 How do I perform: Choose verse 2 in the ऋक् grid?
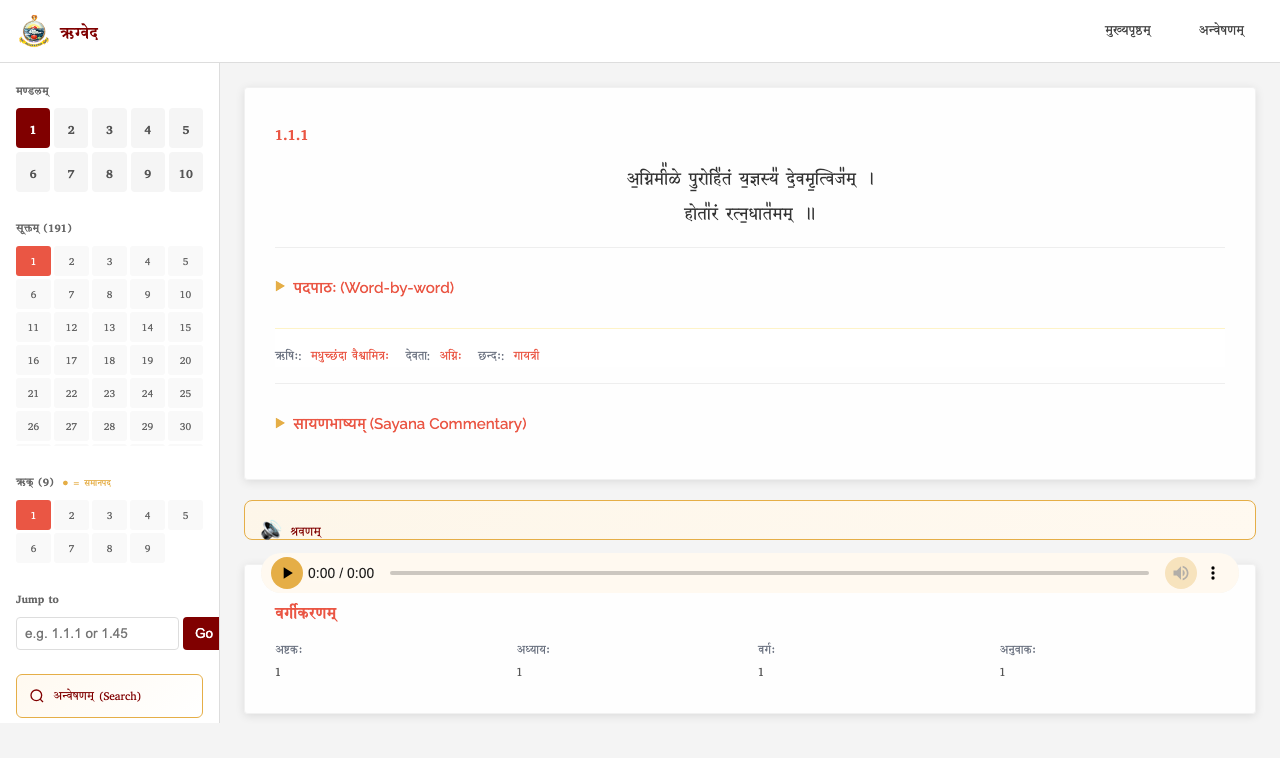pos(71,515)
